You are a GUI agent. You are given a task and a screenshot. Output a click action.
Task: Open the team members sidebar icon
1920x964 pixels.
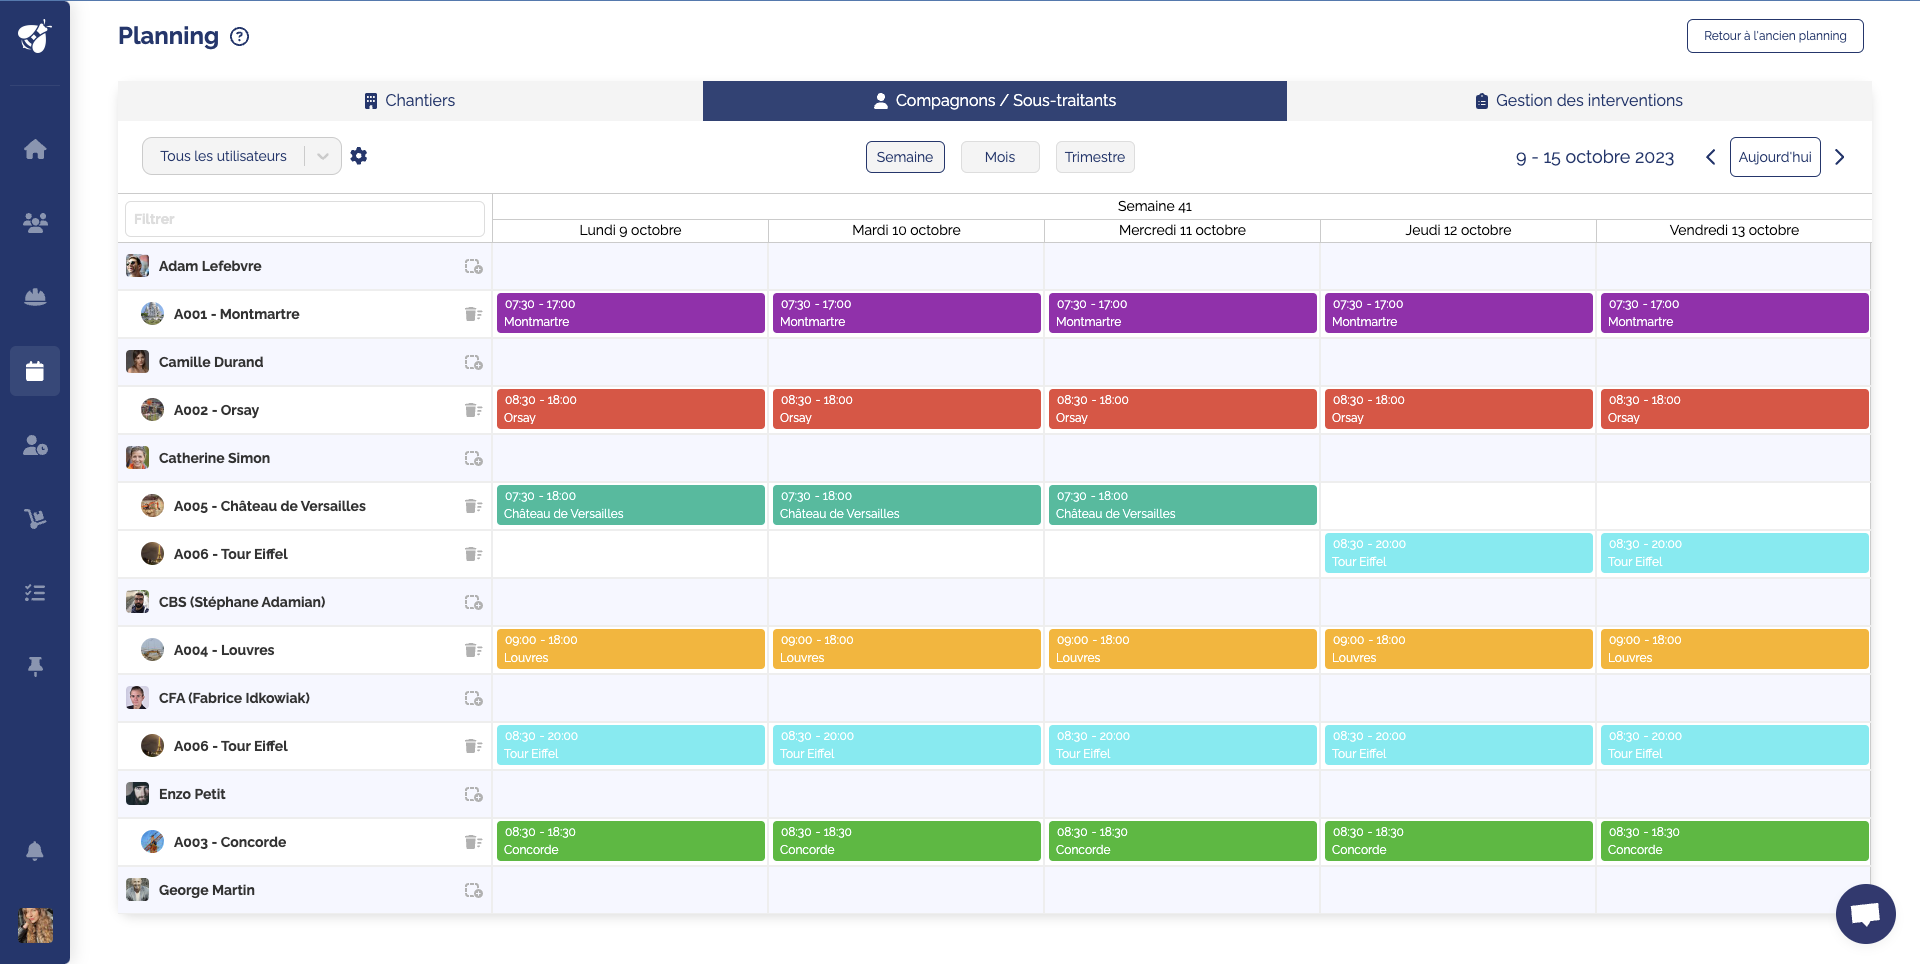35,223
